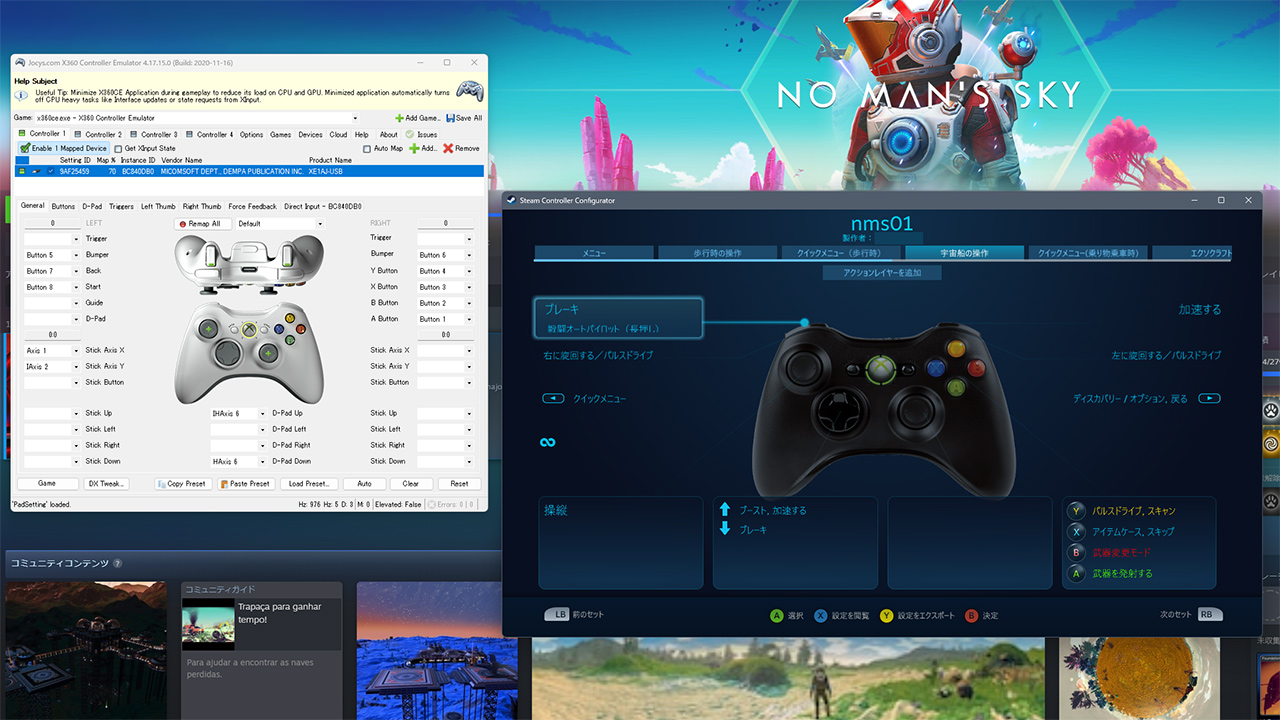Toggle checkbox in the 9AF25459 device row
Screen dimensions: 1280x720
[x=50, y=171]
